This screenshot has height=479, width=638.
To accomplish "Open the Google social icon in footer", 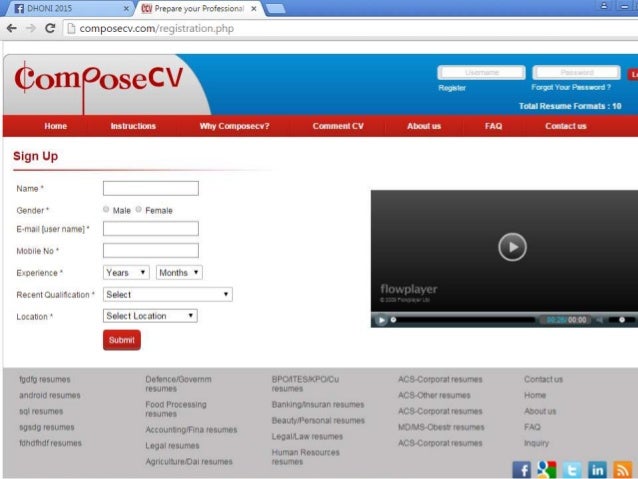I will [546, 470].
